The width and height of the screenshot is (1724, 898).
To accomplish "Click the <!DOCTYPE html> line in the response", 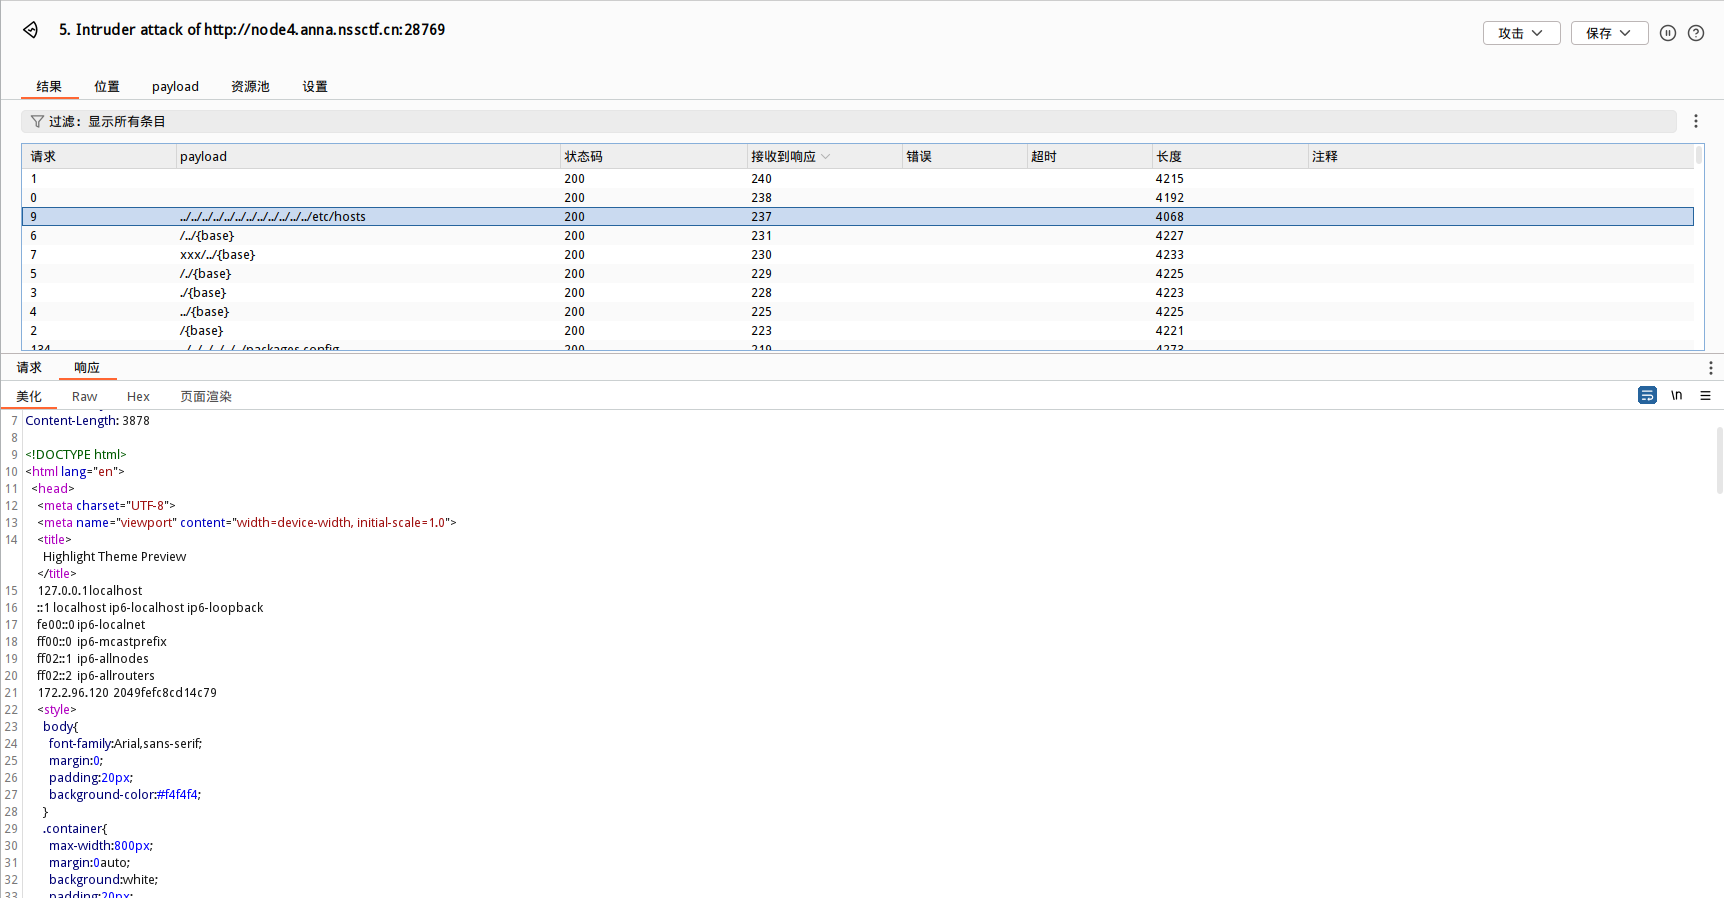I will coord(76,455).
